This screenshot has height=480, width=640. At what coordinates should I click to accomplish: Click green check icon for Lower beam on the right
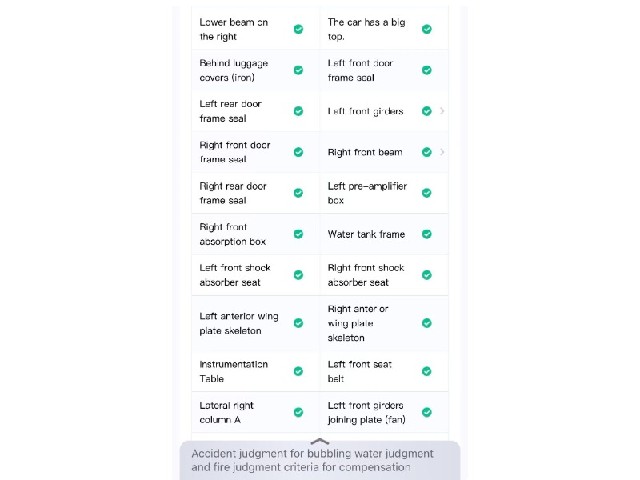coord(298,29)
